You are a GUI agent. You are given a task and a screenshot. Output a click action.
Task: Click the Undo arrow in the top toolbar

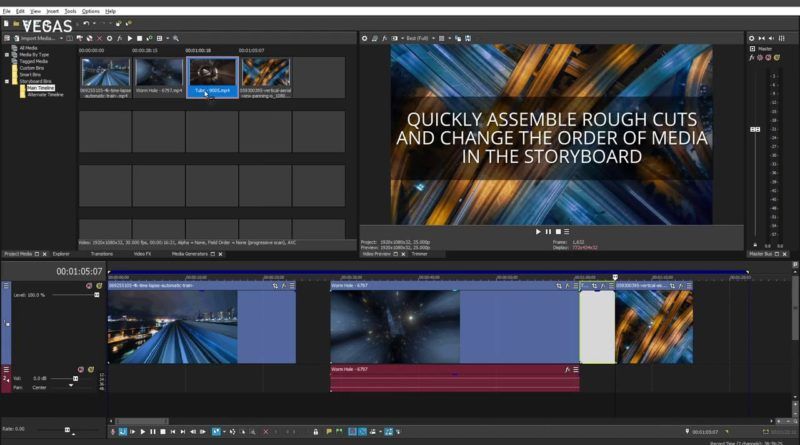[x=86, y=23]
